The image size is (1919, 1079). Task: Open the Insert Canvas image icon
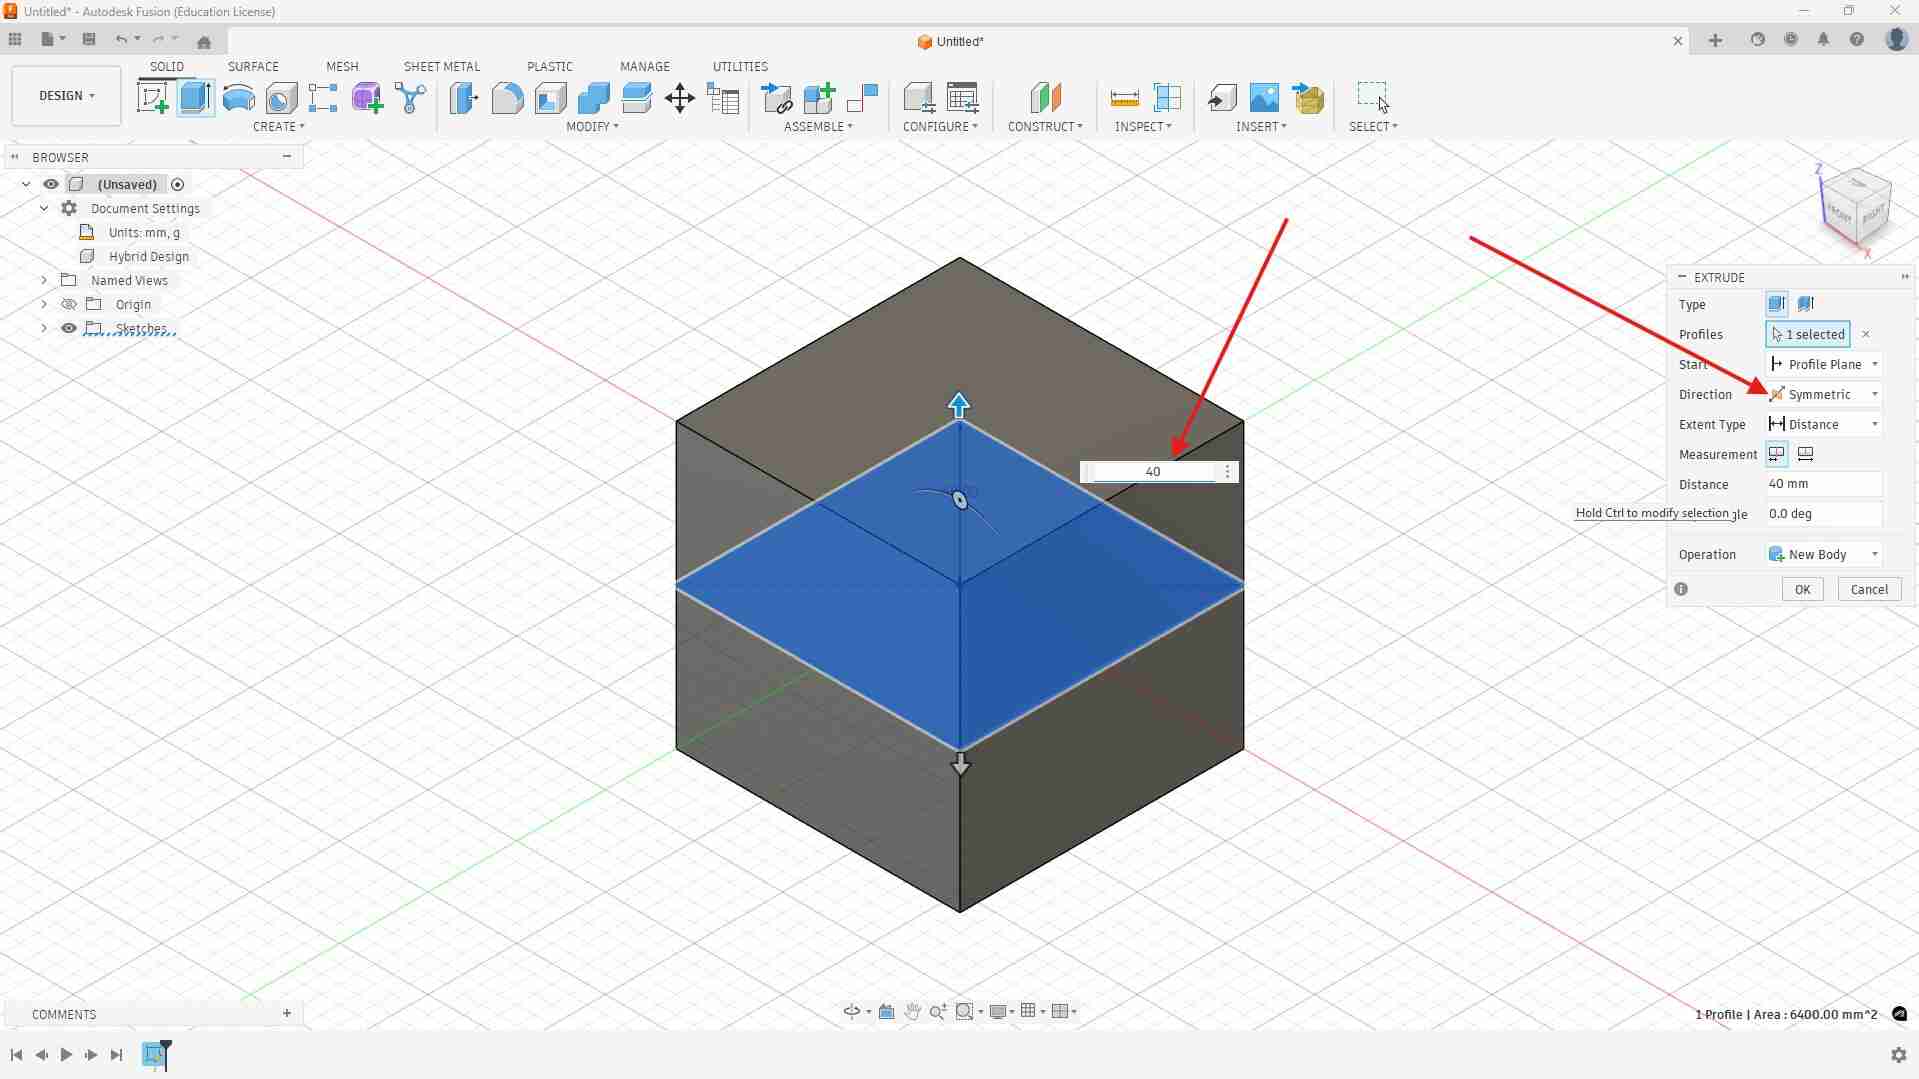pos(1264,98)
